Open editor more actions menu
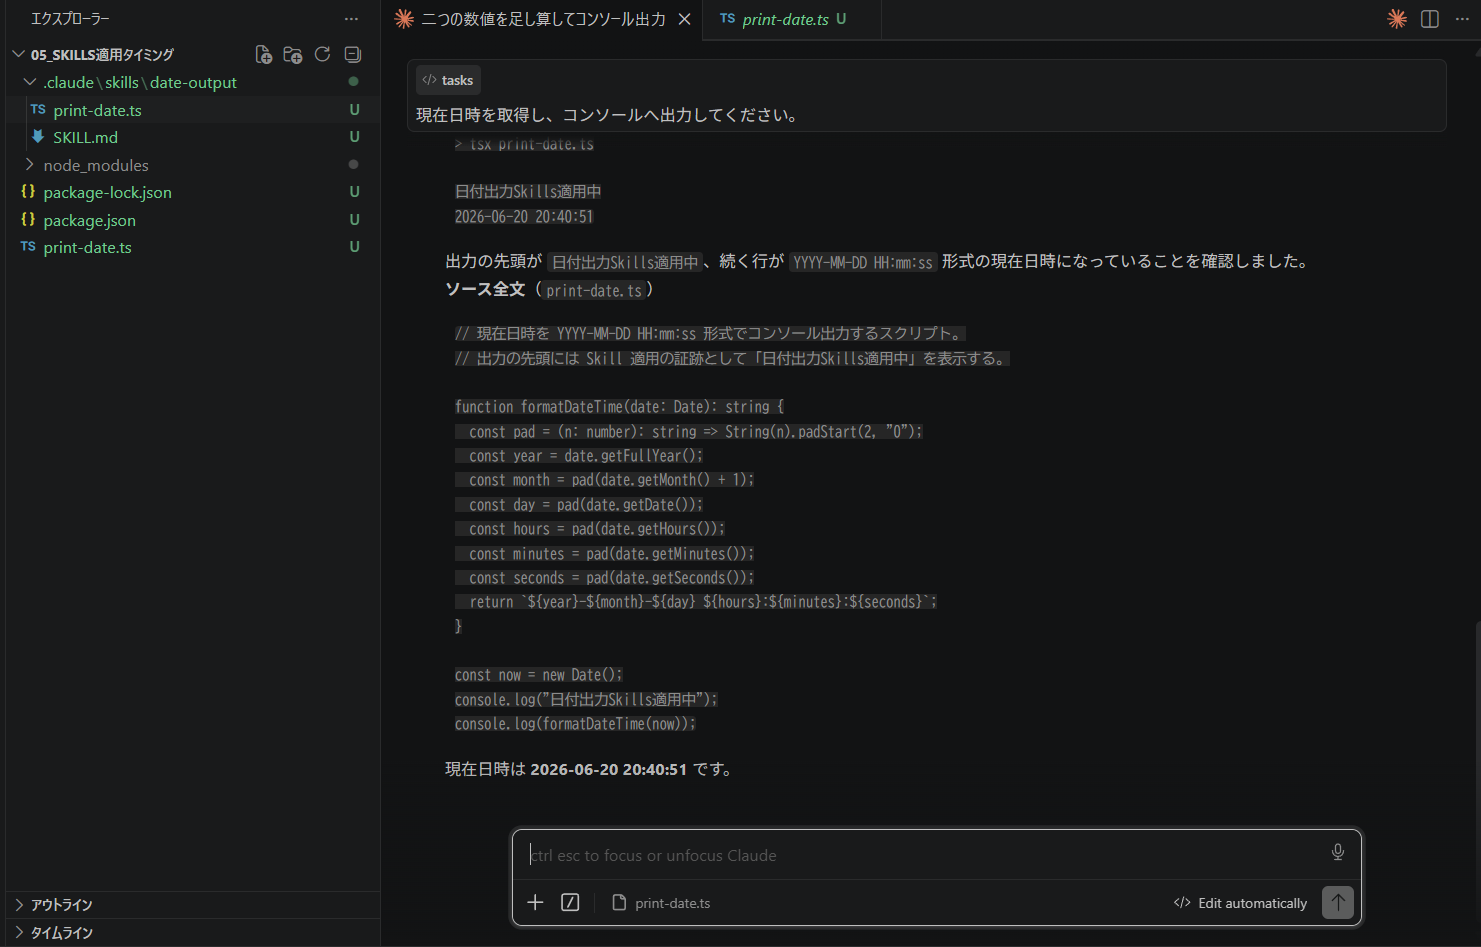The image size is (1481, 947). click(1462, 19)
